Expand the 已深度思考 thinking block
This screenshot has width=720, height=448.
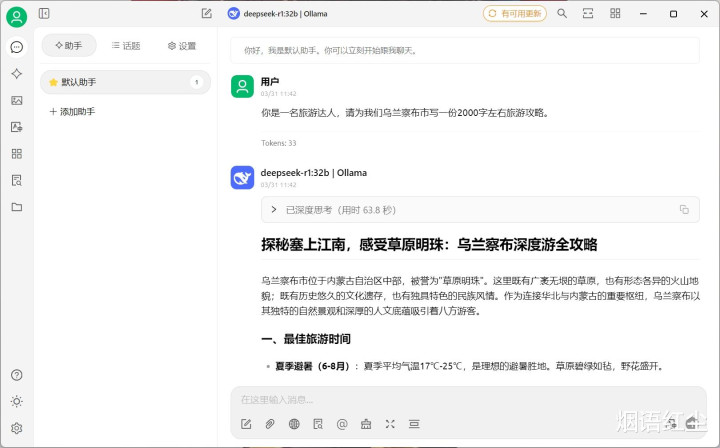[480, 210]
